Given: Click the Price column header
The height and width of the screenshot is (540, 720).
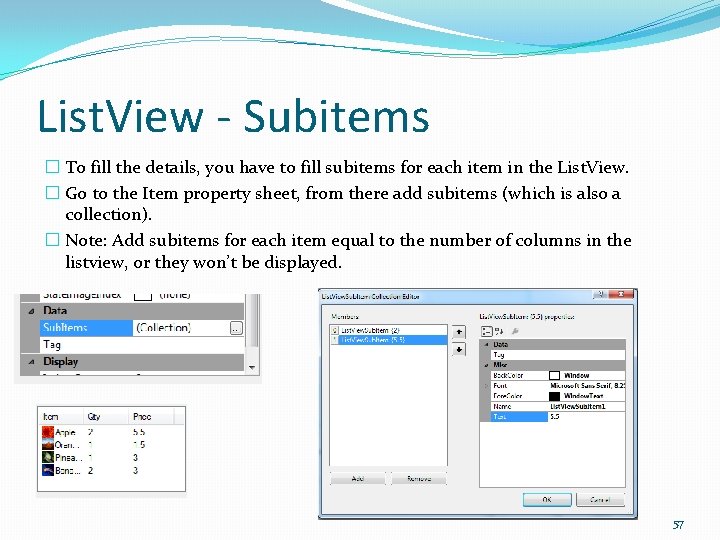Looking at the screenshot, I should point(151,416).
